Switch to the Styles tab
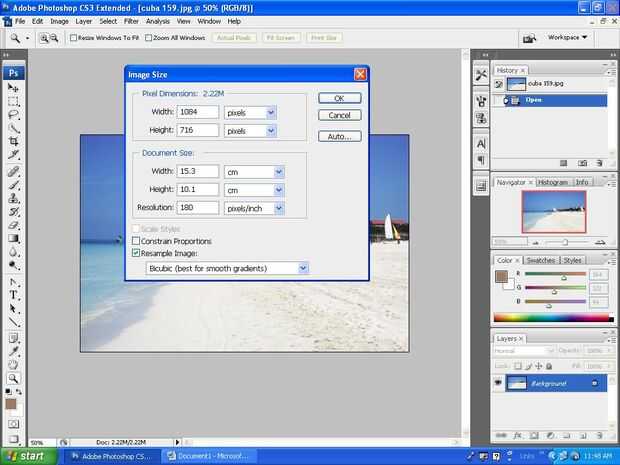 [572, 260]
